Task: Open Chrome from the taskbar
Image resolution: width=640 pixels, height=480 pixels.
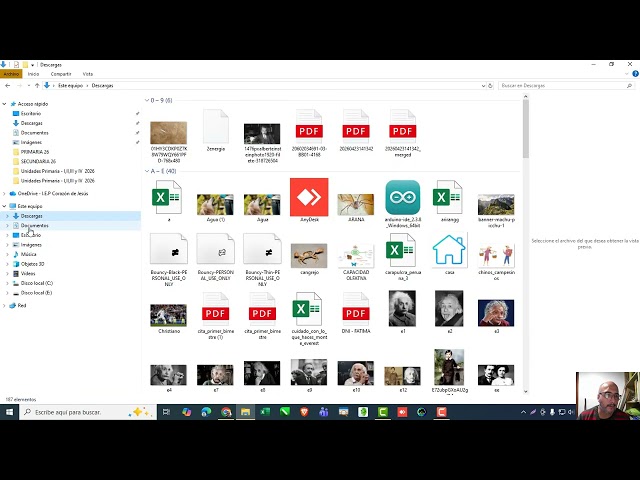Action: point(226,412)
